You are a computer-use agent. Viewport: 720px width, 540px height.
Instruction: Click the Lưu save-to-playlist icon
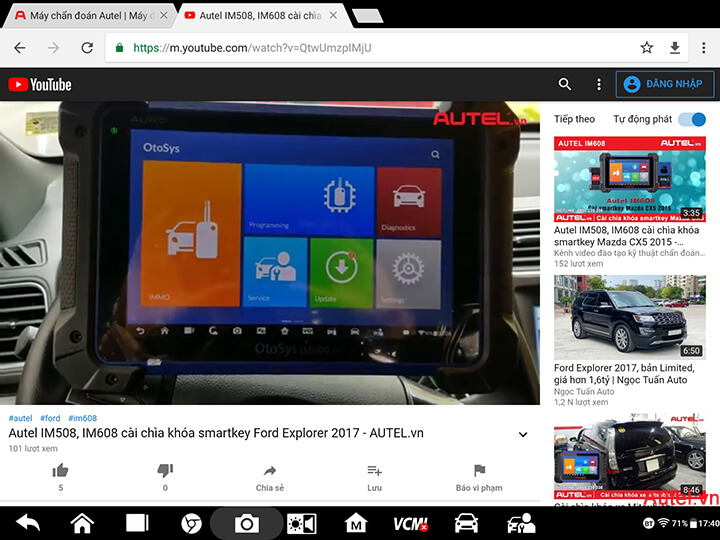[x=374, y=470]
